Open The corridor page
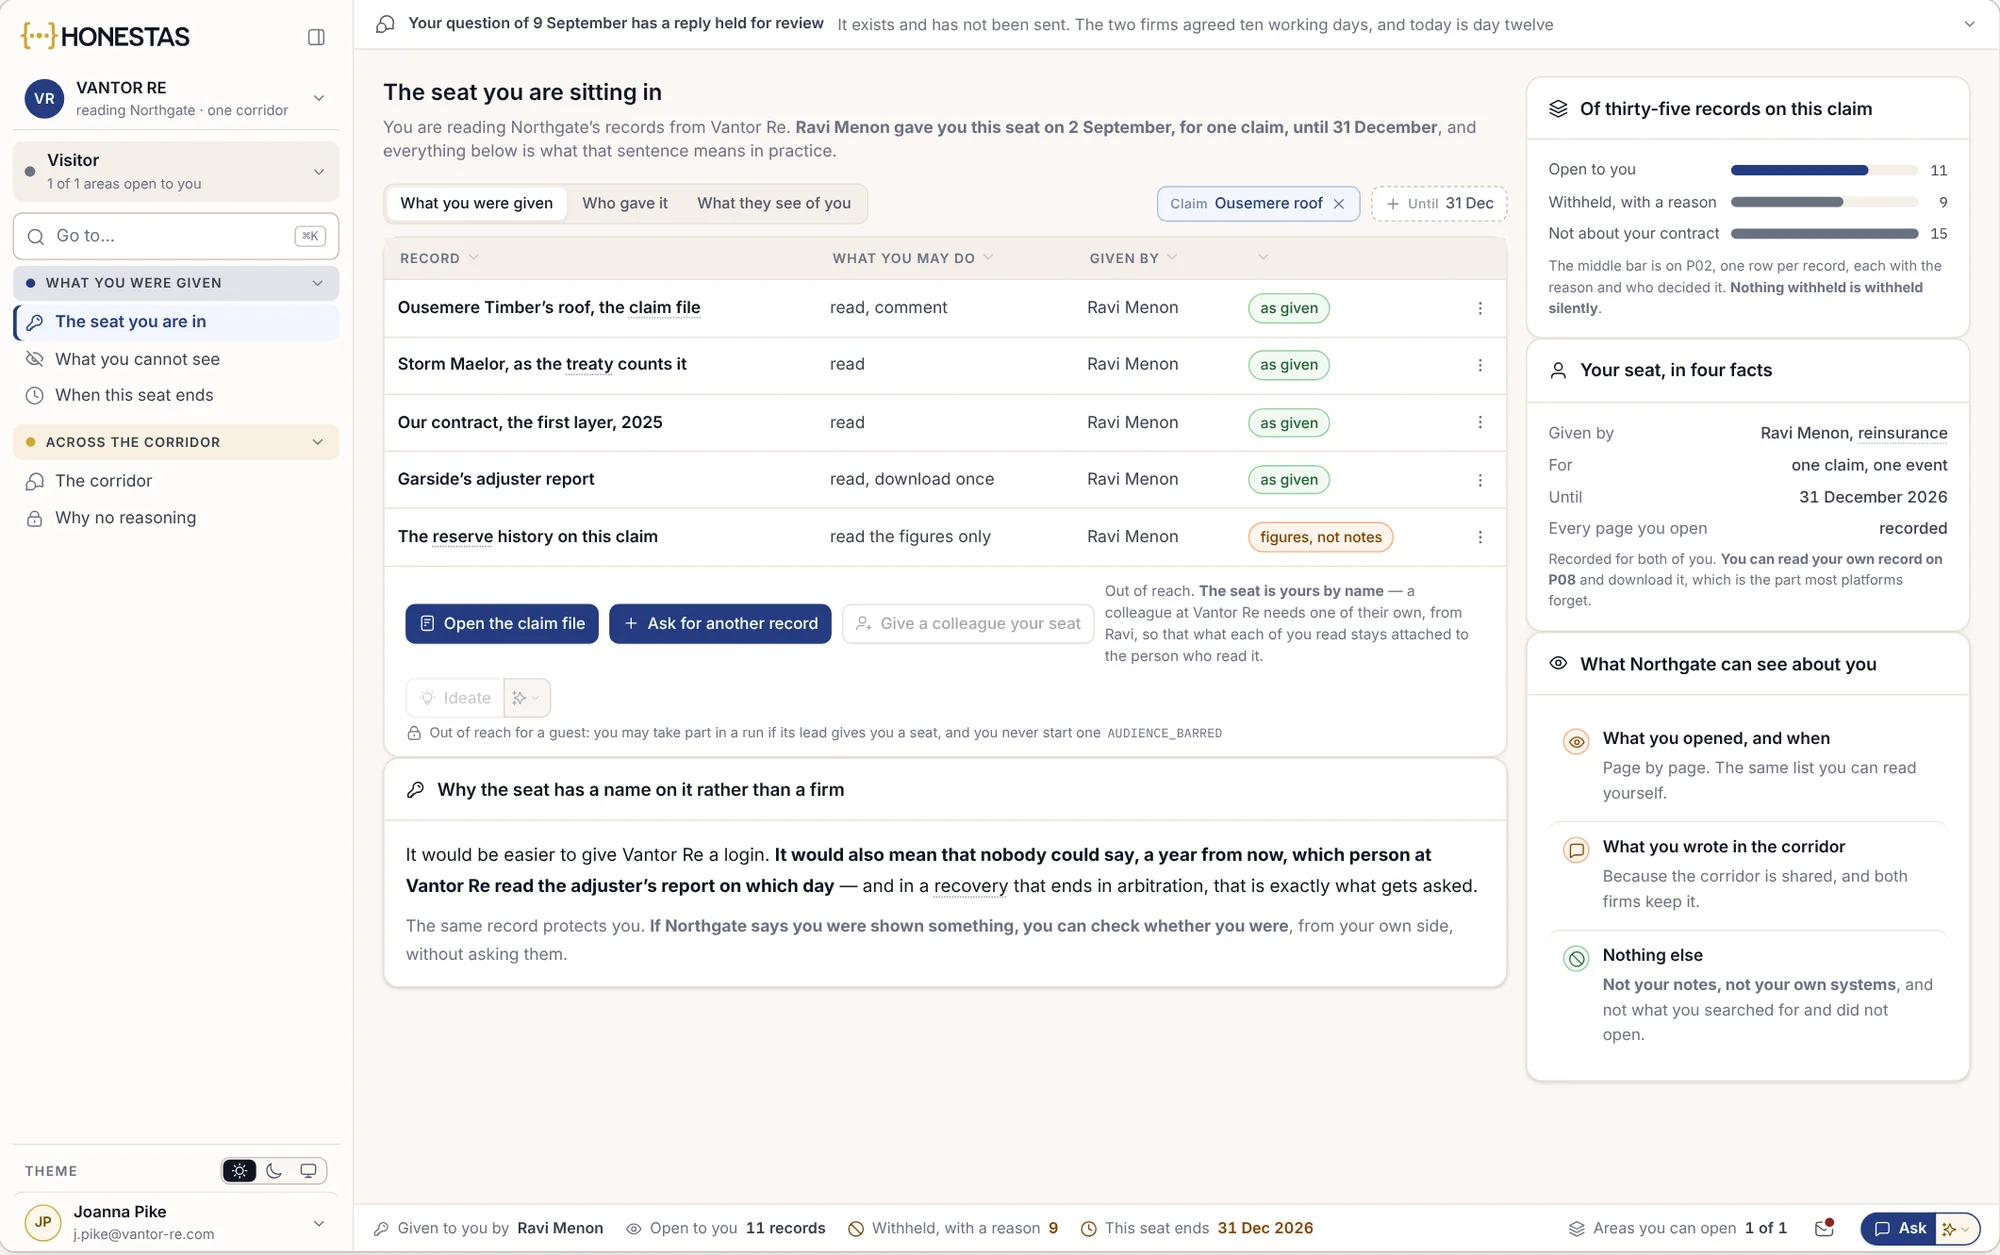The width and height of the screenshot is (2000, 1255). 176,481
